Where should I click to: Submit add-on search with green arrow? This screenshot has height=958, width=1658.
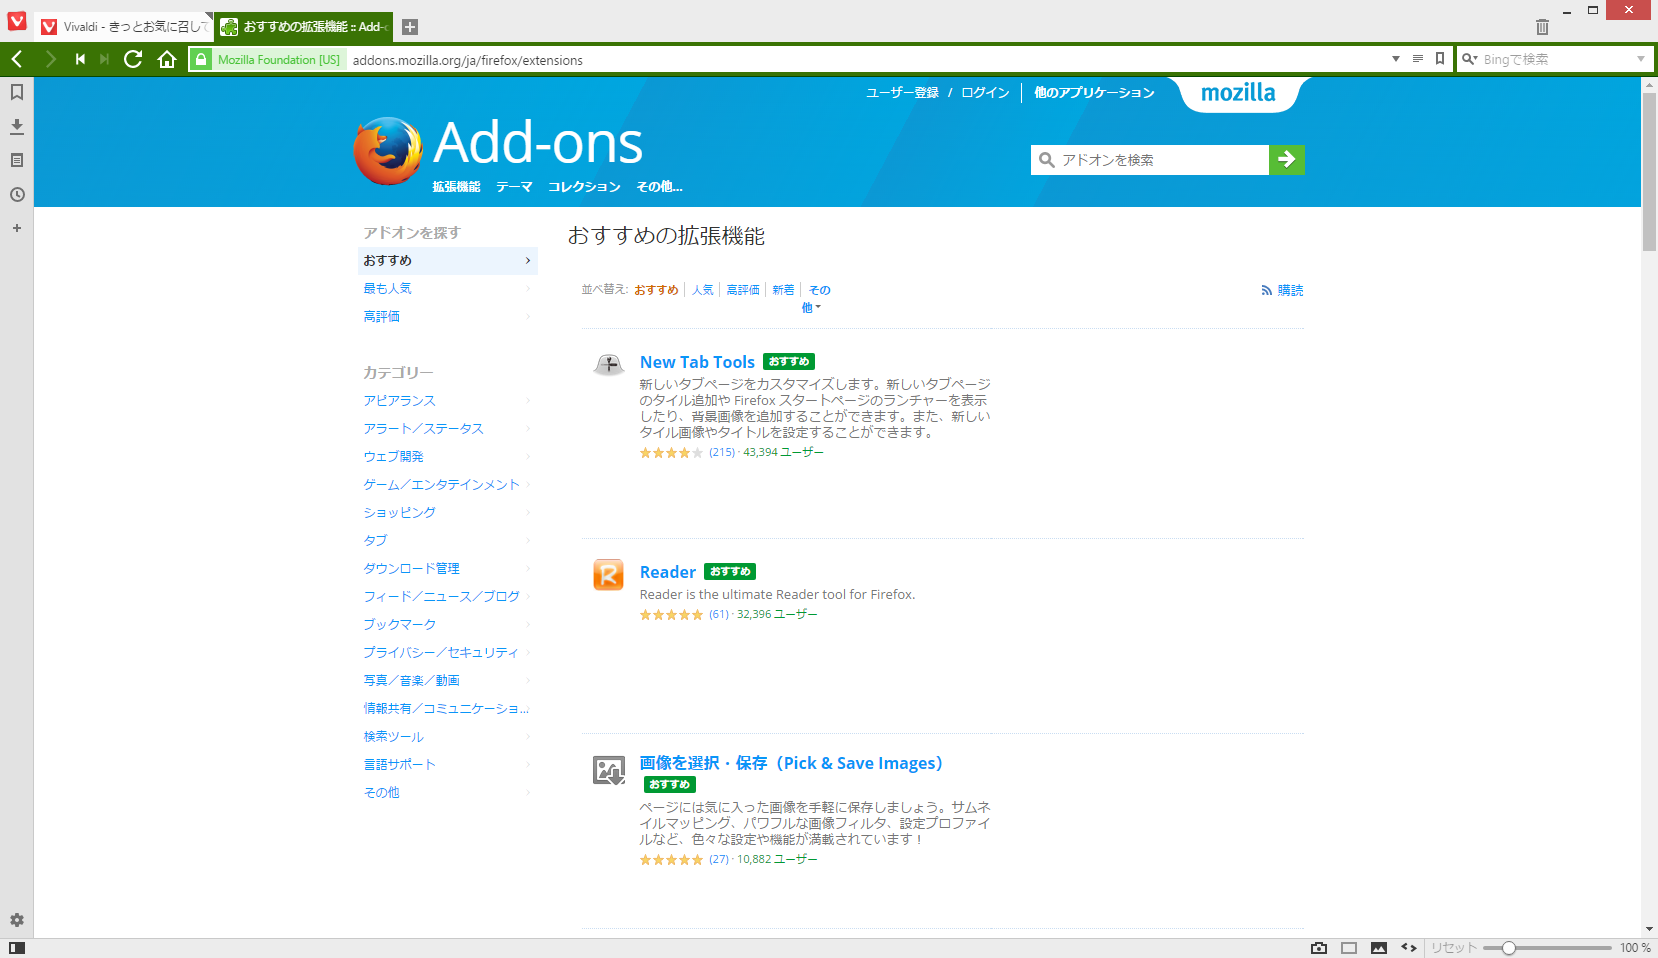click(1287, 160)
